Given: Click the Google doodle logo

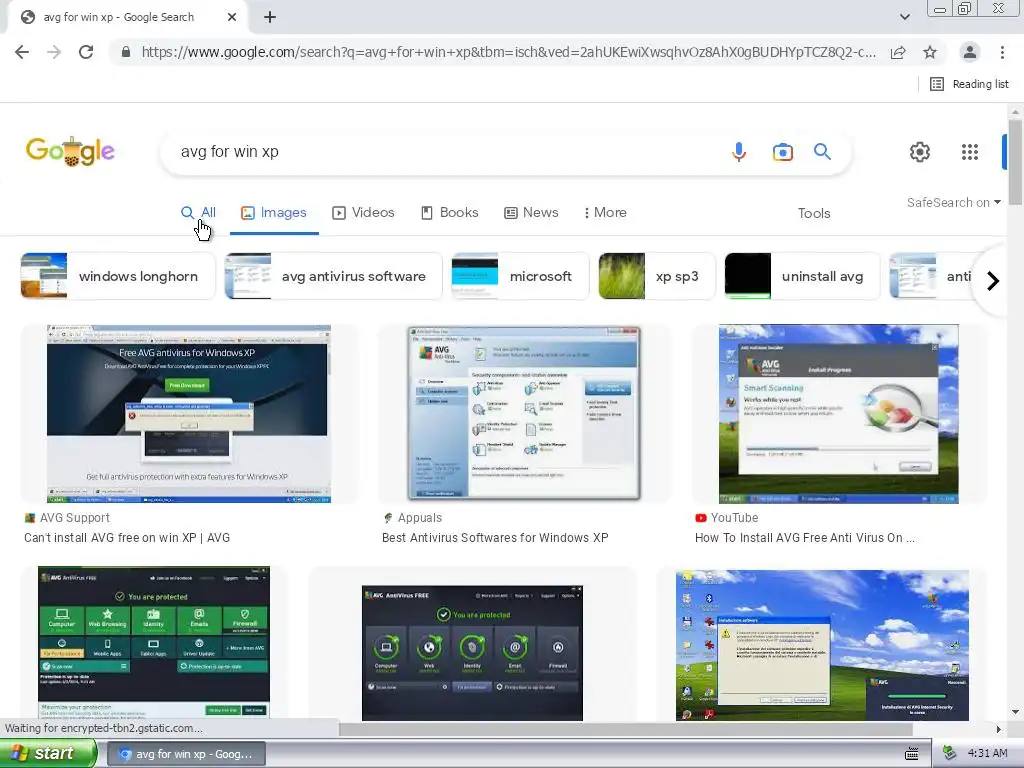Looking at the screenshot, I should (x=70, y=152).
